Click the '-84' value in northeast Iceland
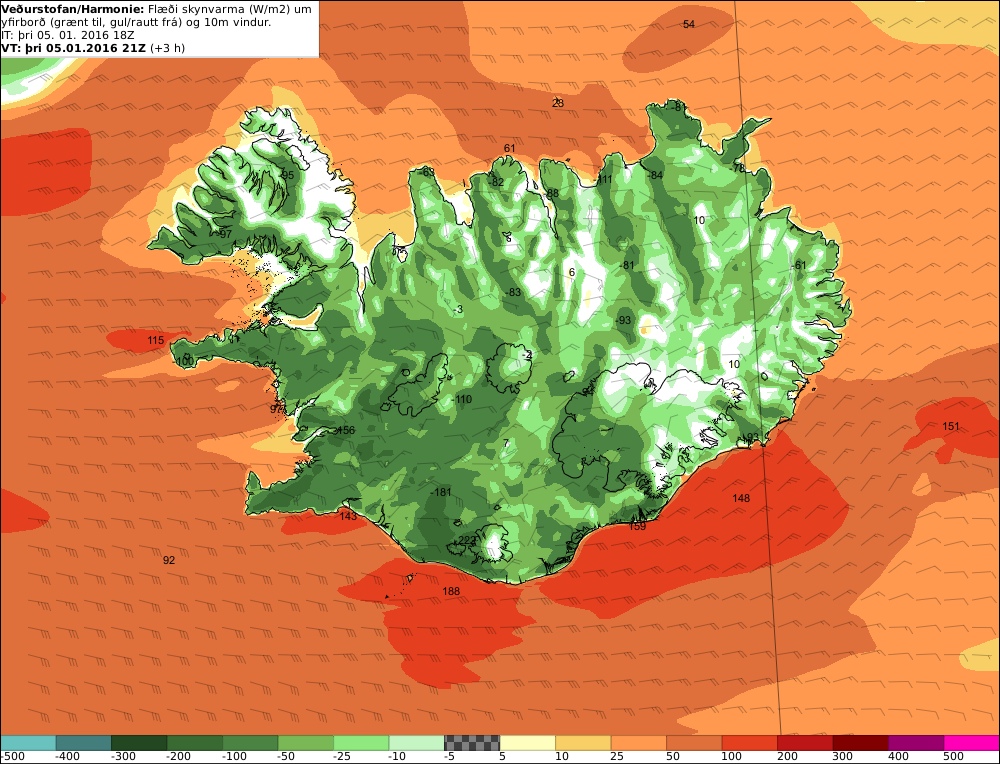The height and width of the screenshot is (764, 1000). (x=655, y=175)
